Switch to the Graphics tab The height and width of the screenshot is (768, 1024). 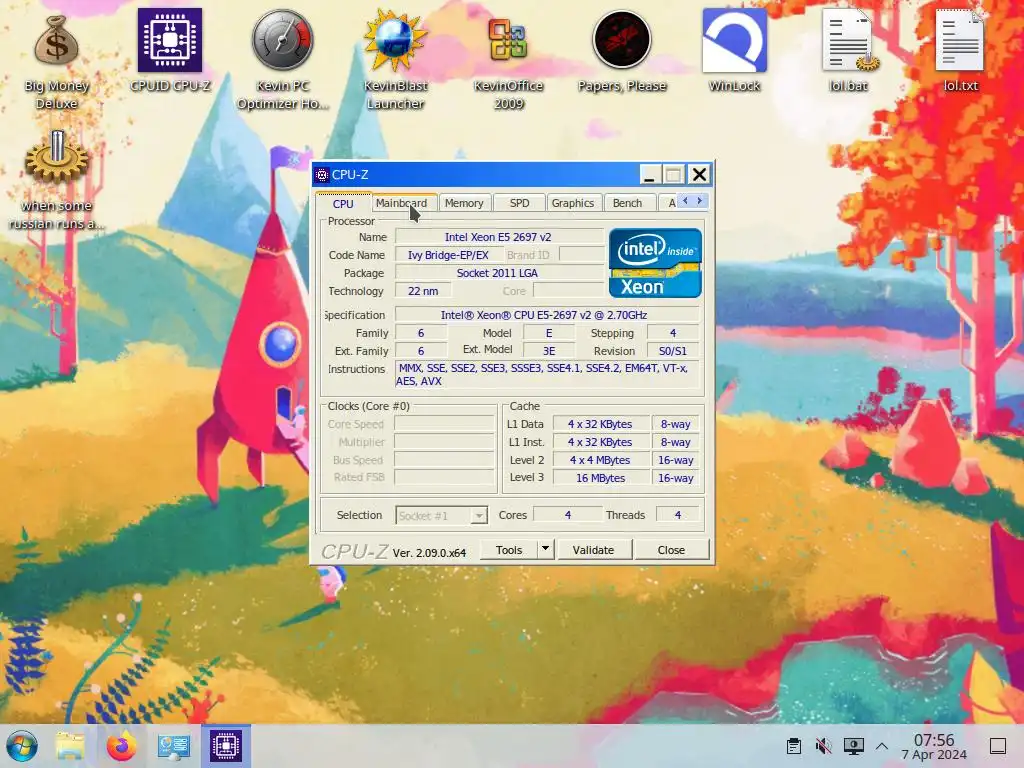(573, 203)
